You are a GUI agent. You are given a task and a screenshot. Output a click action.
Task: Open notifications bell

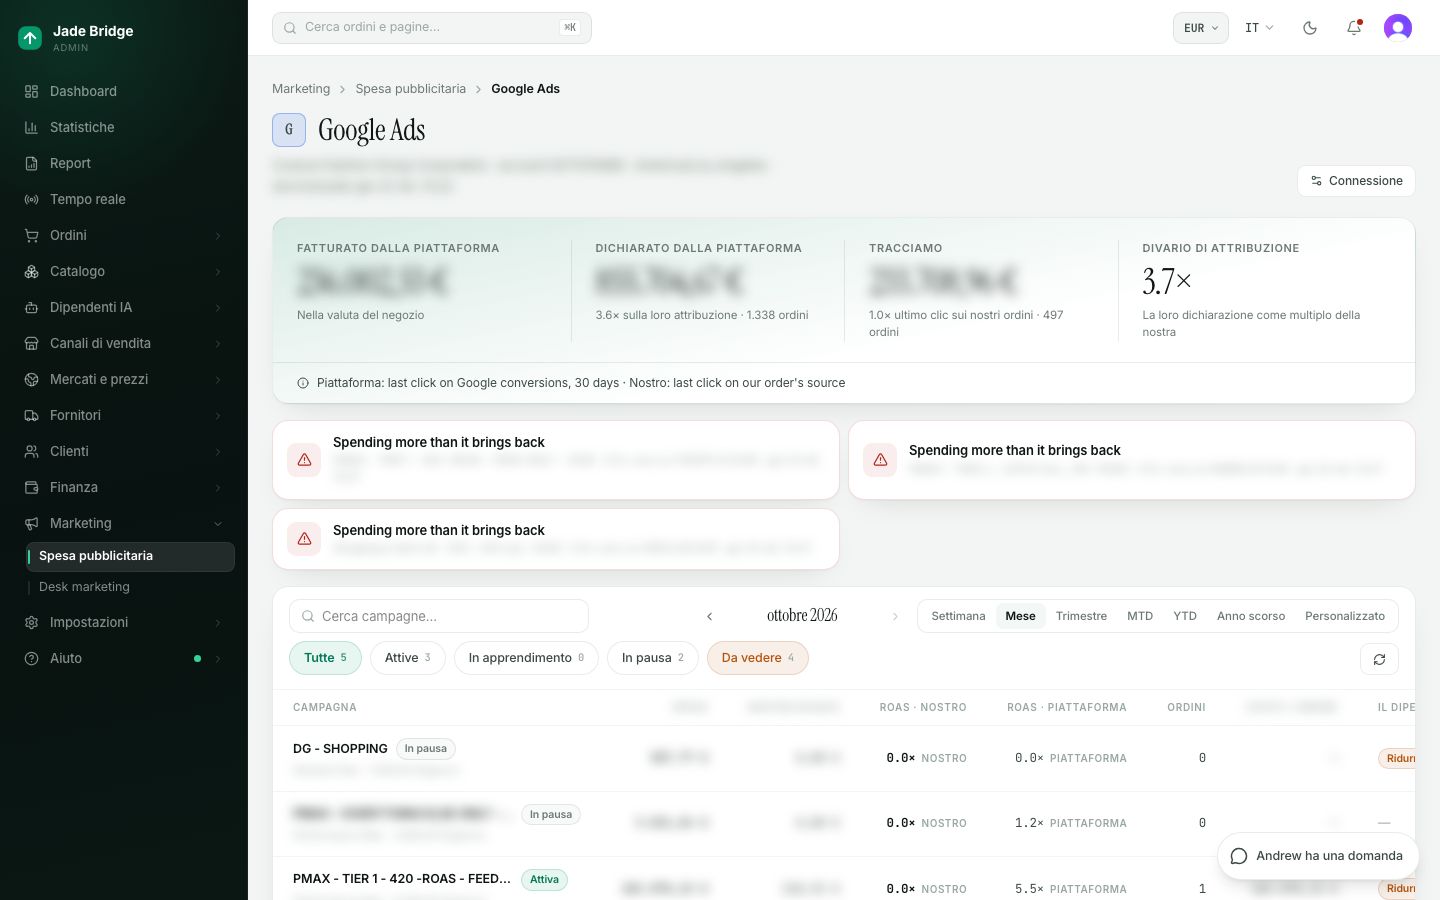[x=1354, y=28]
